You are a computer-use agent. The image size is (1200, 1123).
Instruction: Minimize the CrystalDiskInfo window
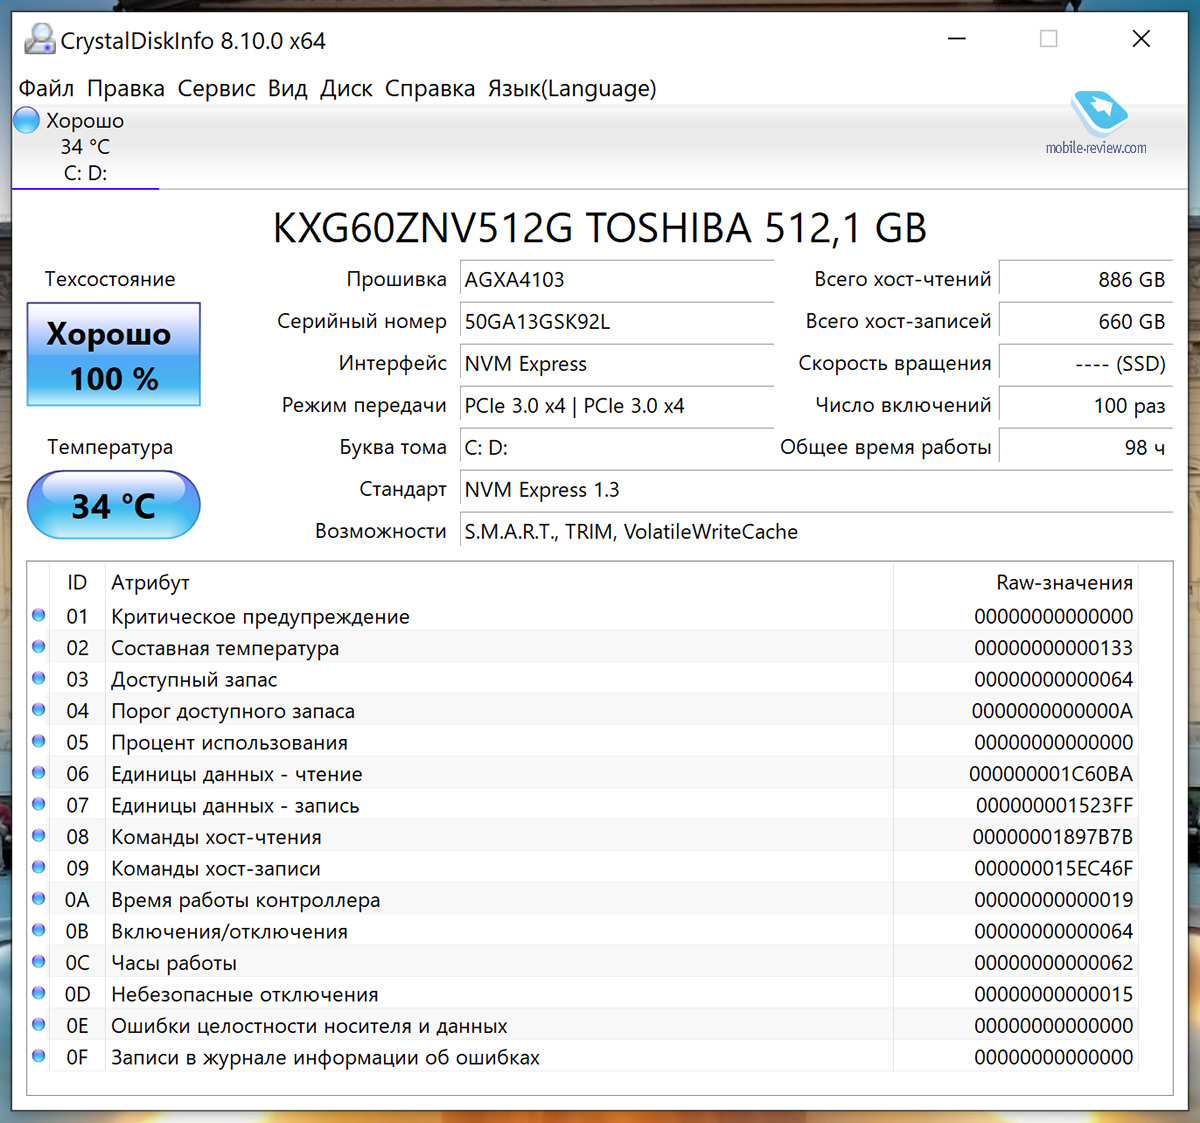click(957, 39)
